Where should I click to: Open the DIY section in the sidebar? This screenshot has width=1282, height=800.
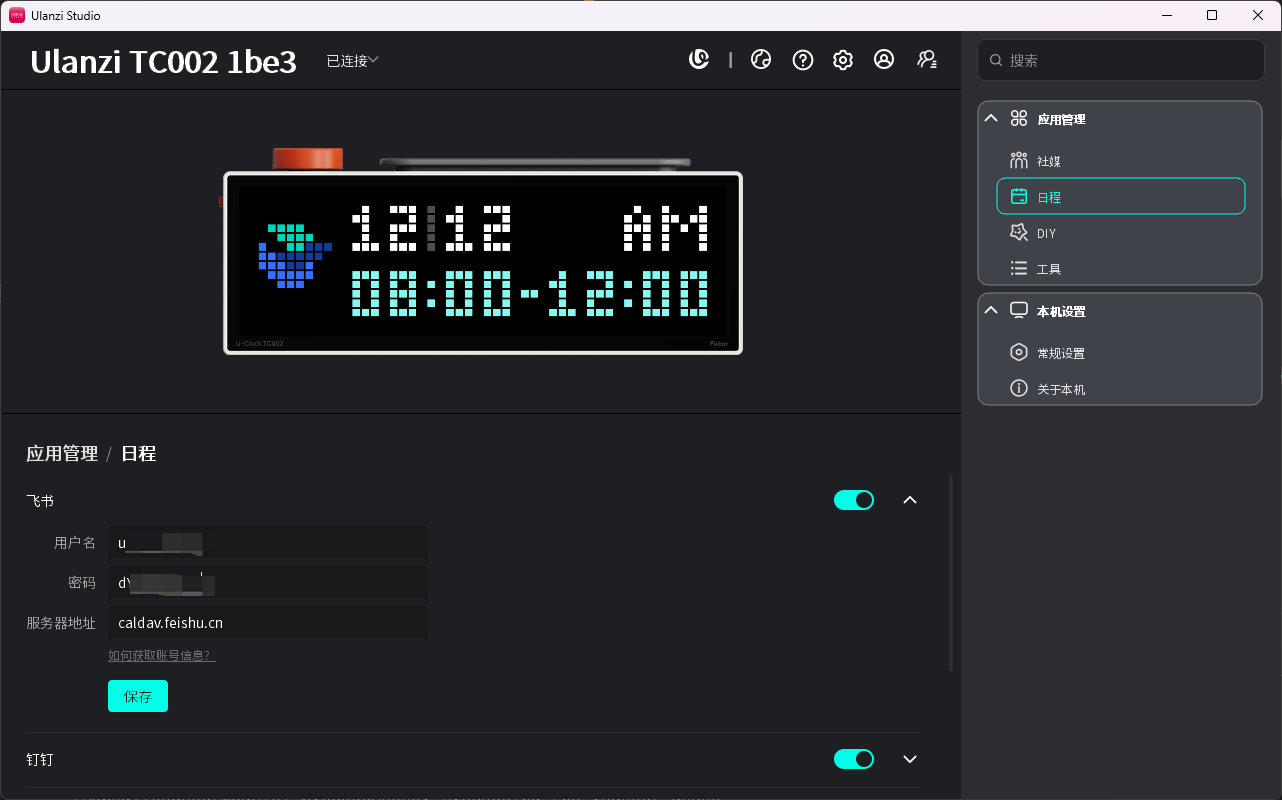(x=1120, y=233)
